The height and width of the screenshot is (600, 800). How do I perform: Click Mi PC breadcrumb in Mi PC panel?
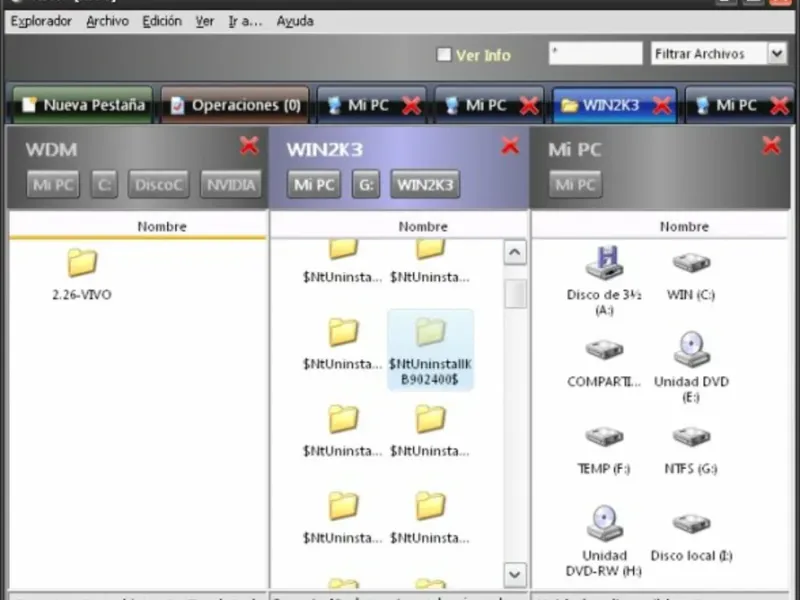576,184
